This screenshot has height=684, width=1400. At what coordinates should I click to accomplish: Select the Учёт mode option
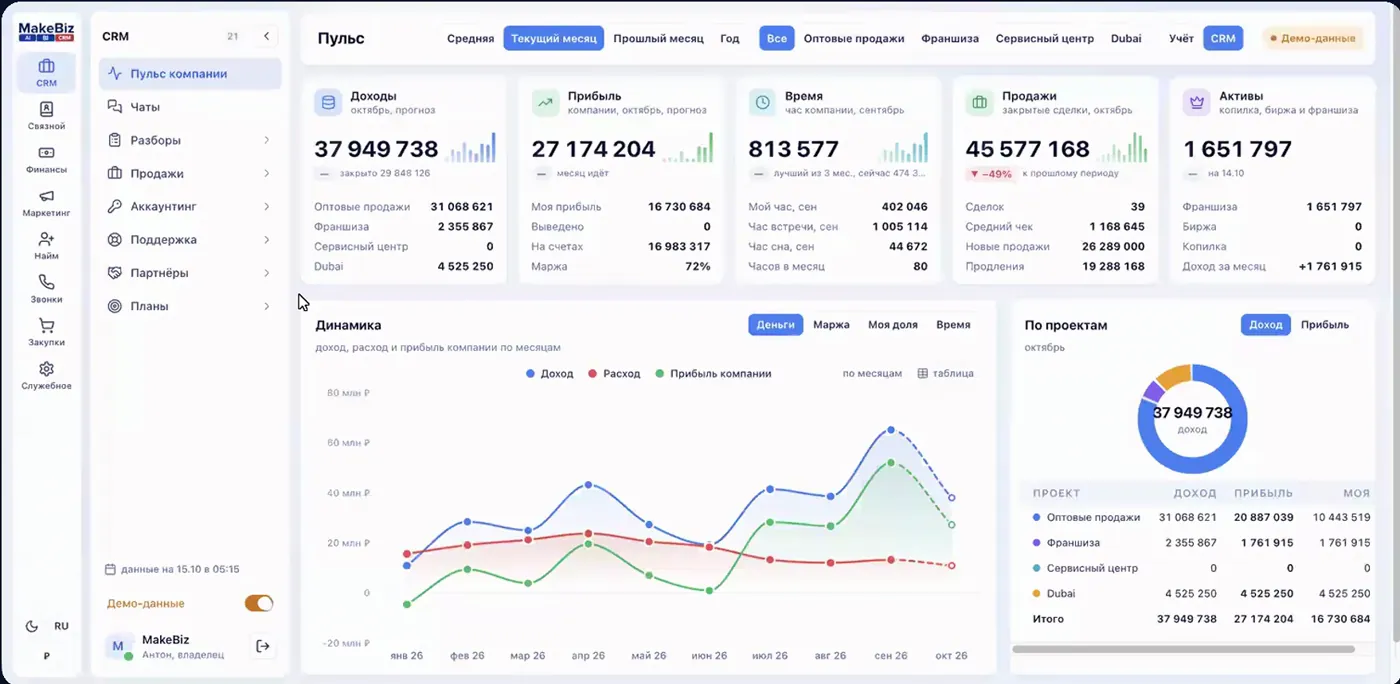1181,38
